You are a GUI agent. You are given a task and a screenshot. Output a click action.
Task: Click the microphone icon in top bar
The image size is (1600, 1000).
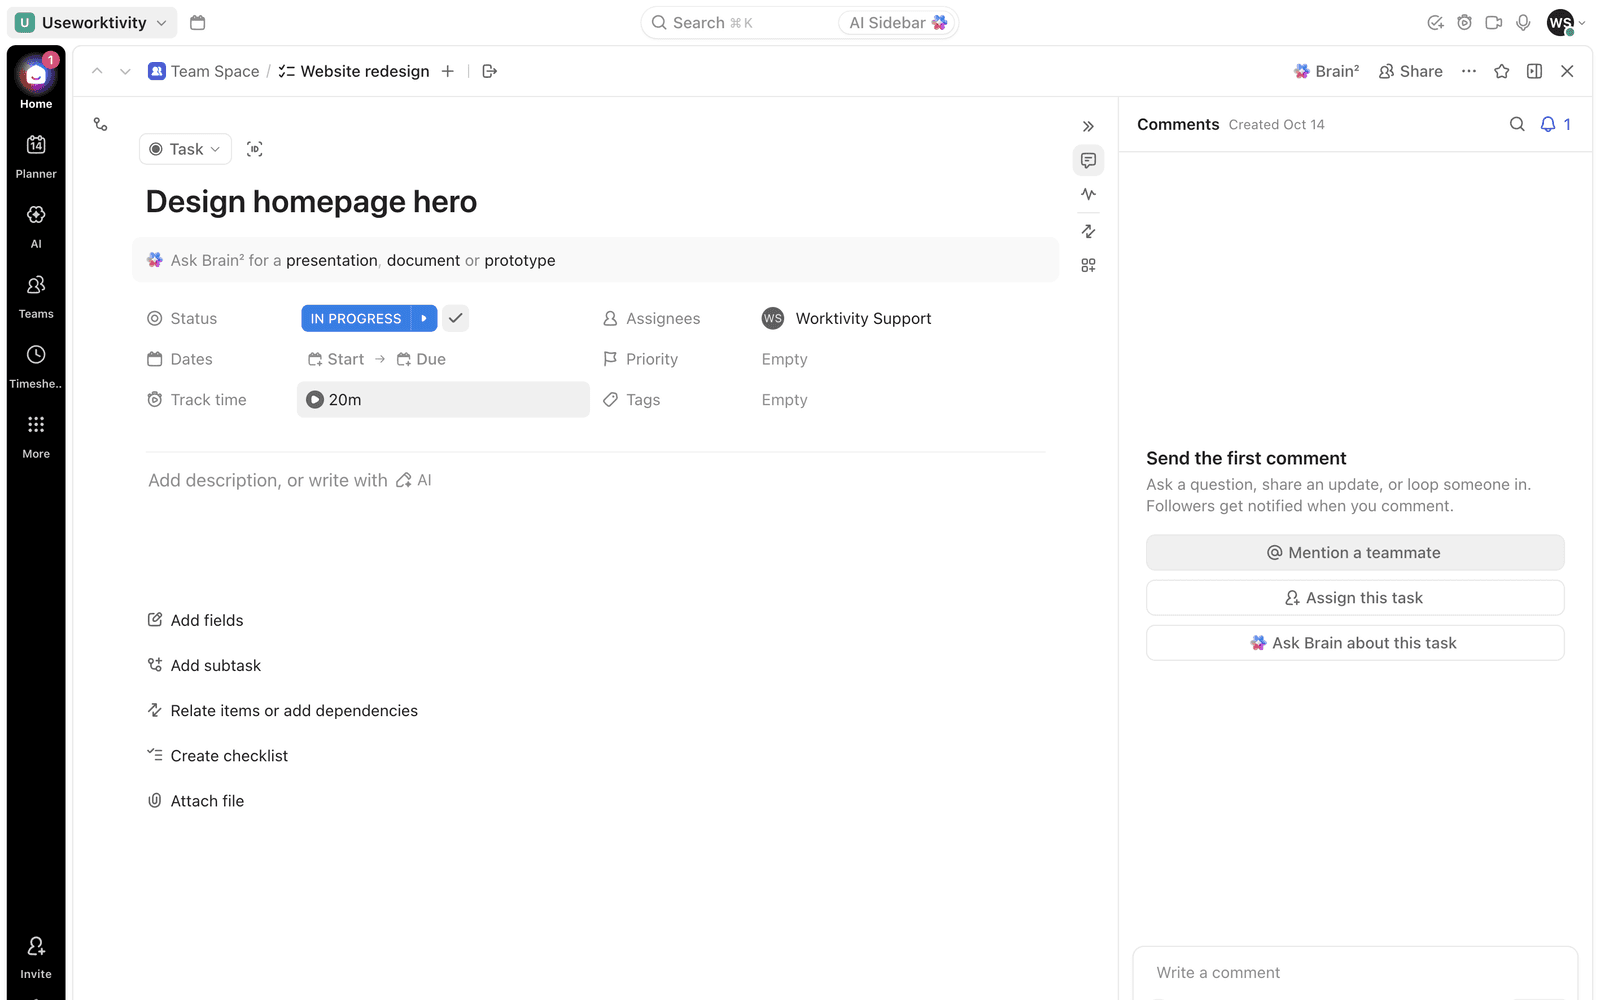1523,22
